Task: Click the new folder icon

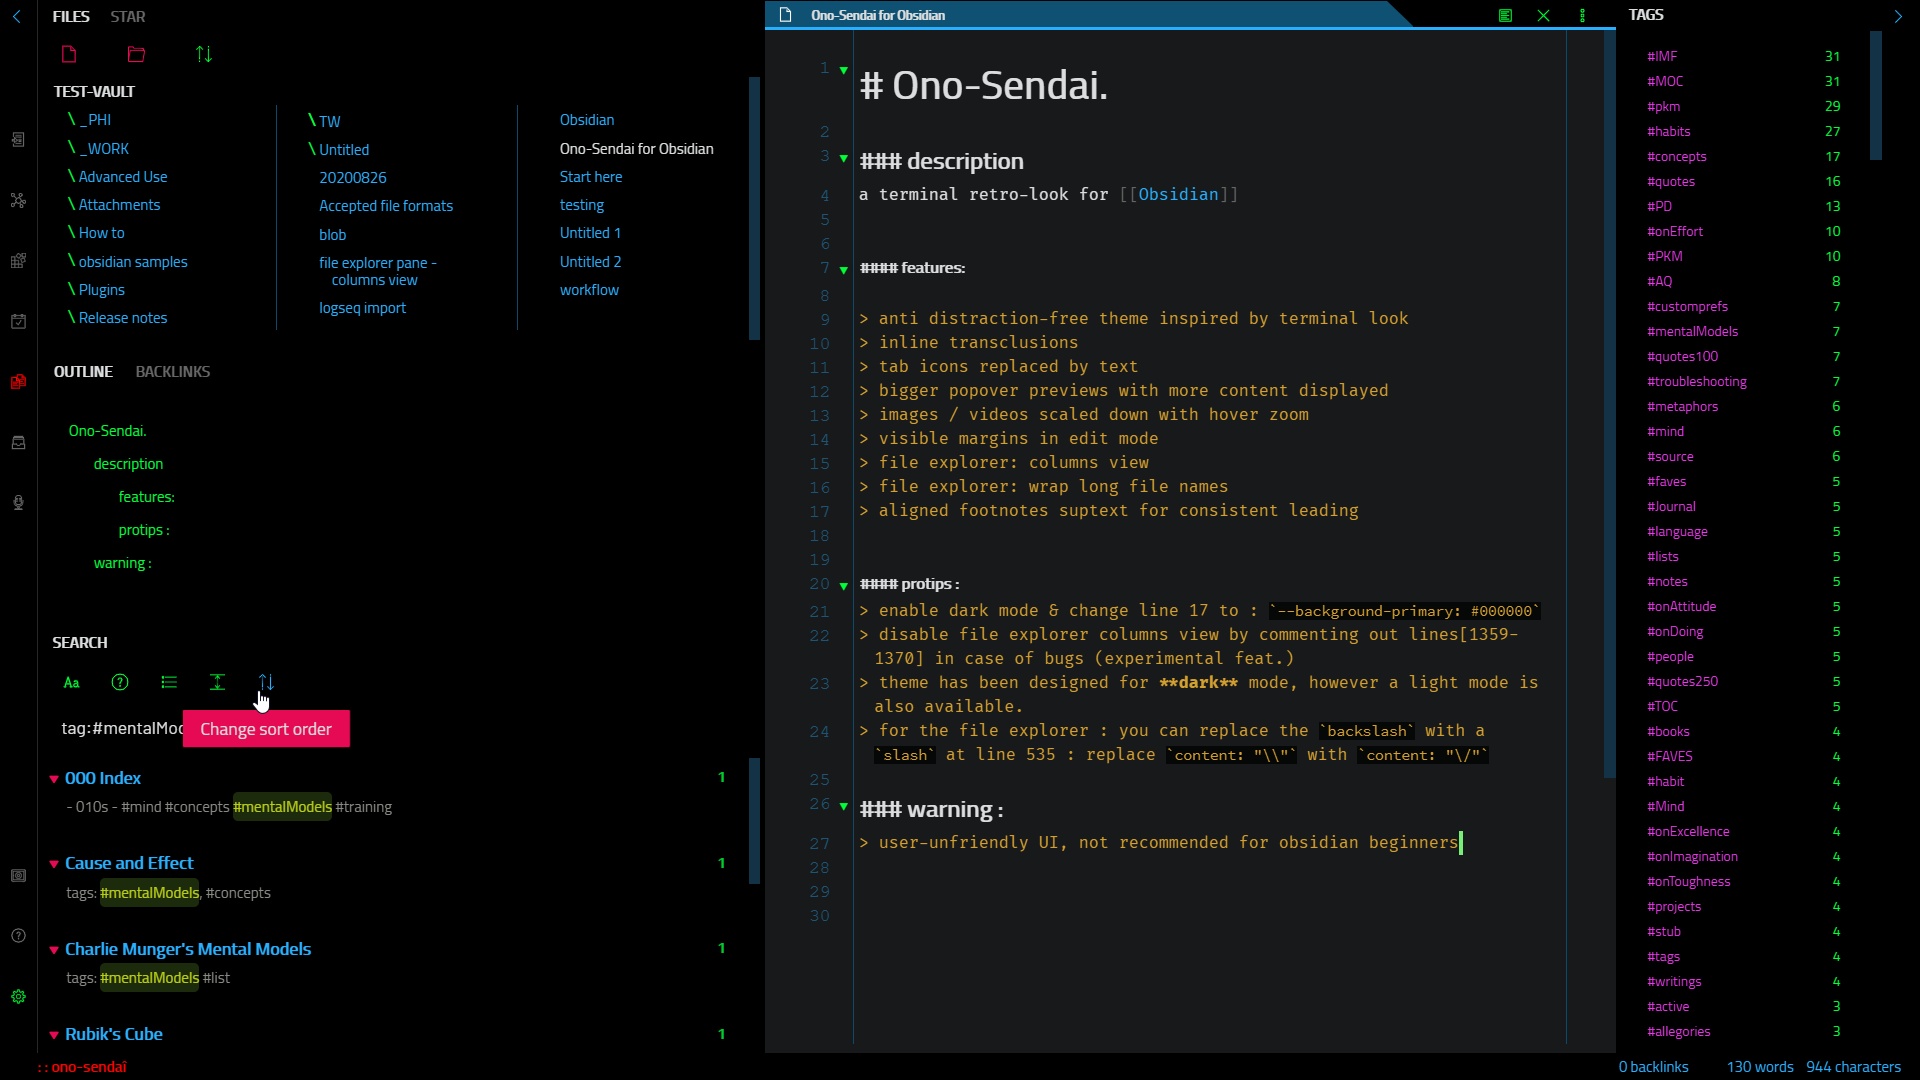Action: point(136,54)
